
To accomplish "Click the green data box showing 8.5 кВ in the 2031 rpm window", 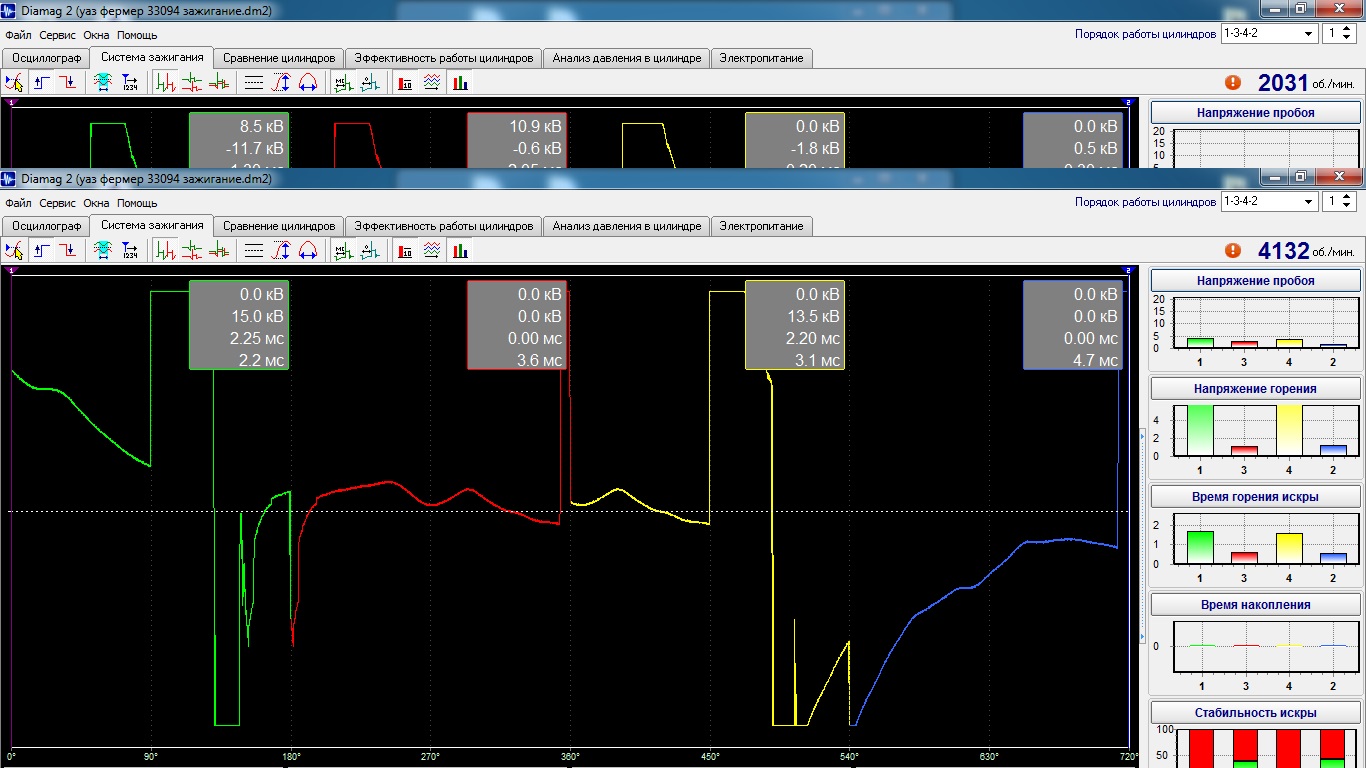I will point(239,140).
